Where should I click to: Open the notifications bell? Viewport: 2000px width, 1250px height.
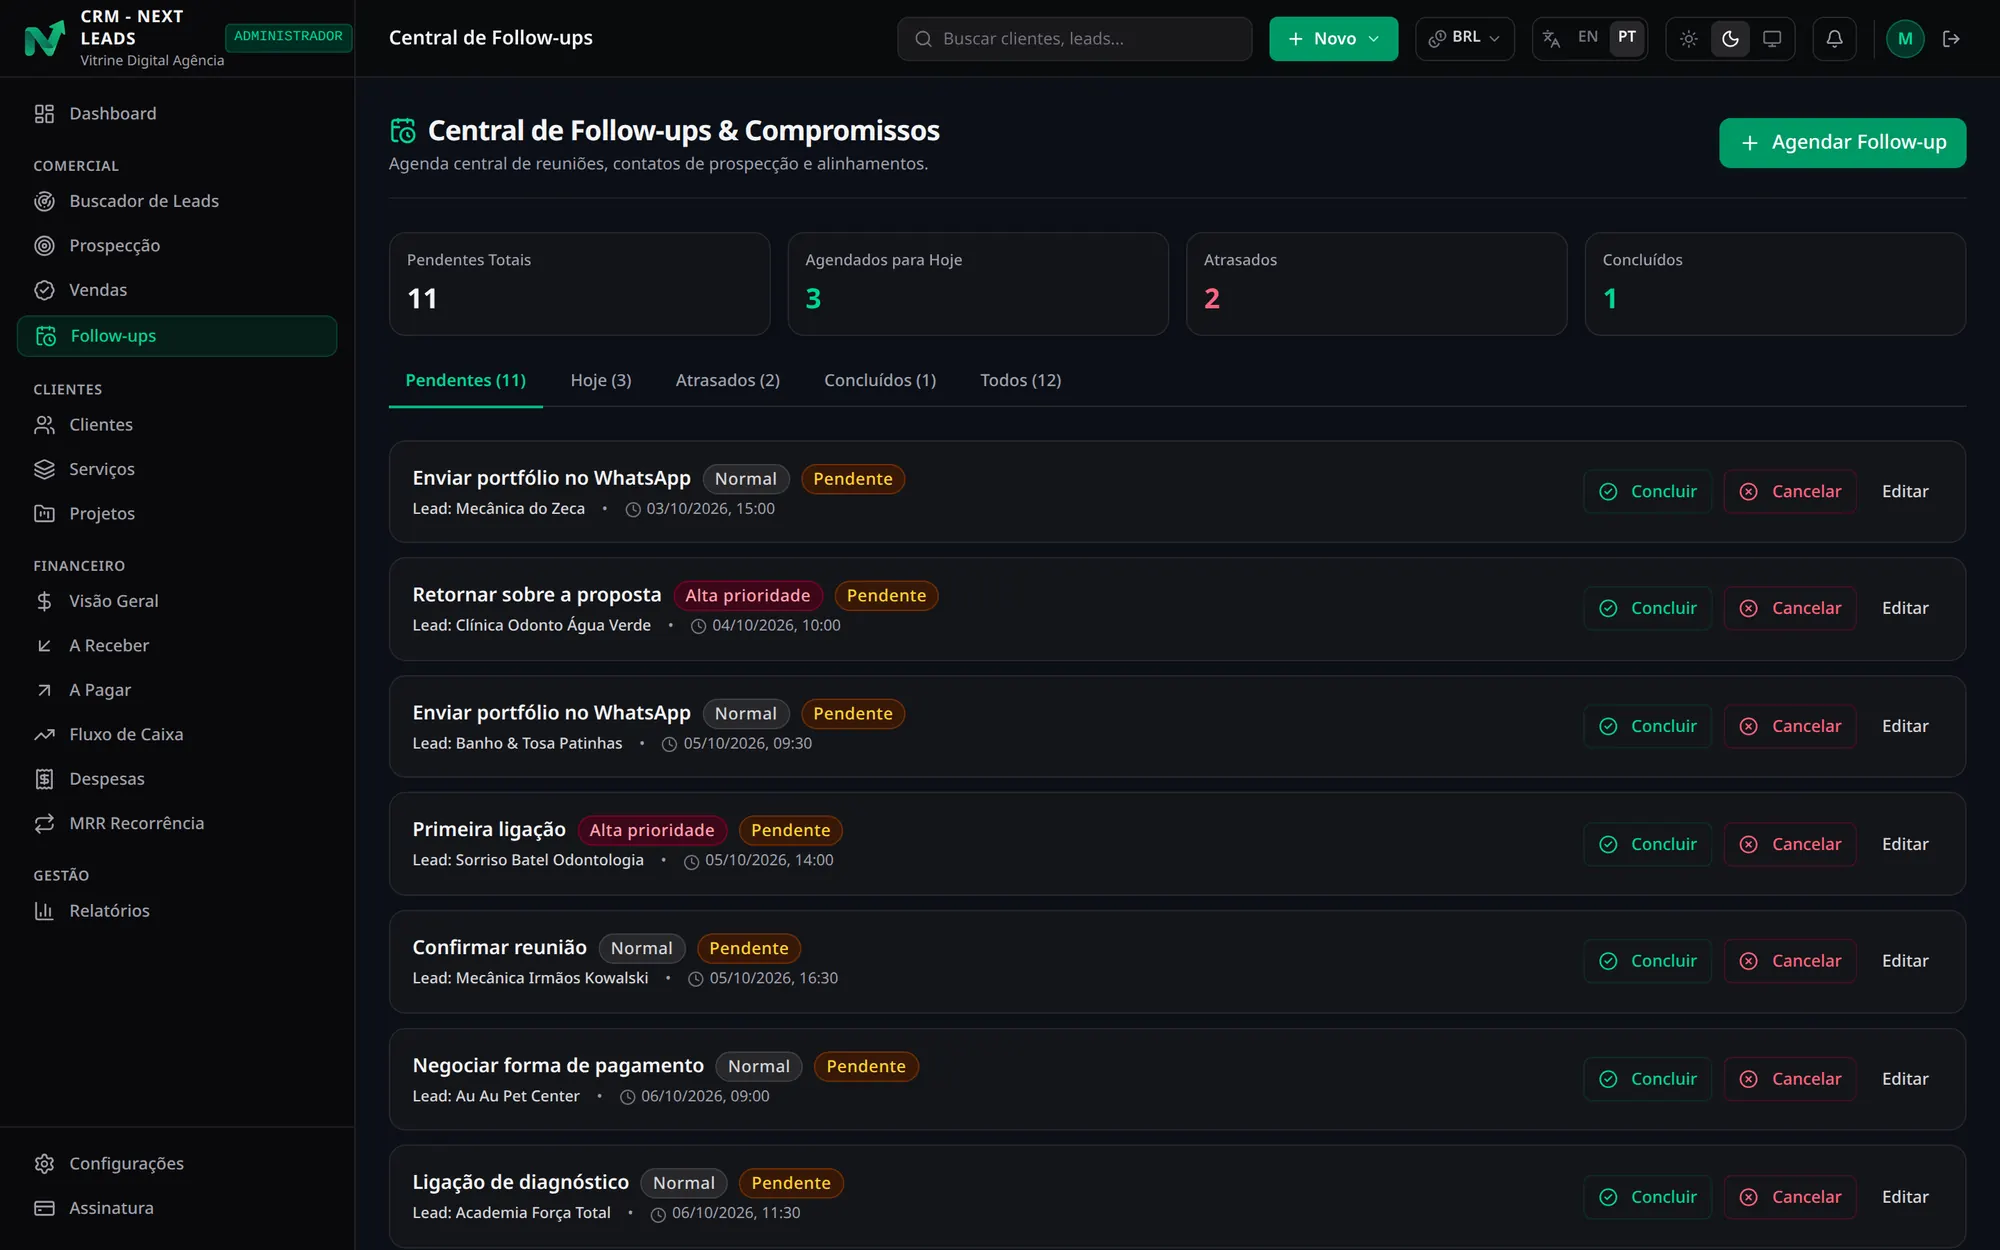click(x=1834, y=39)
